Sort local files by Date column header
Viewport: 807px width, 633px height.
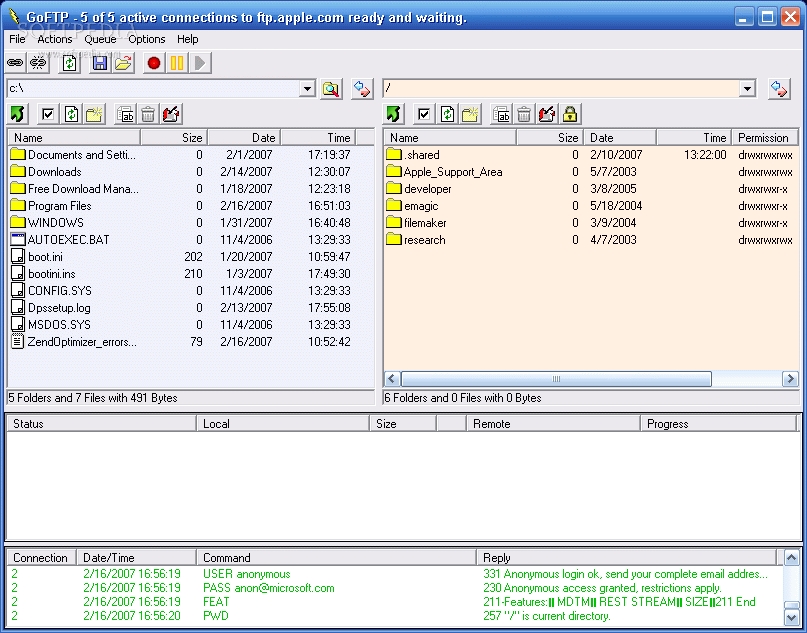[x=244, y=137]
